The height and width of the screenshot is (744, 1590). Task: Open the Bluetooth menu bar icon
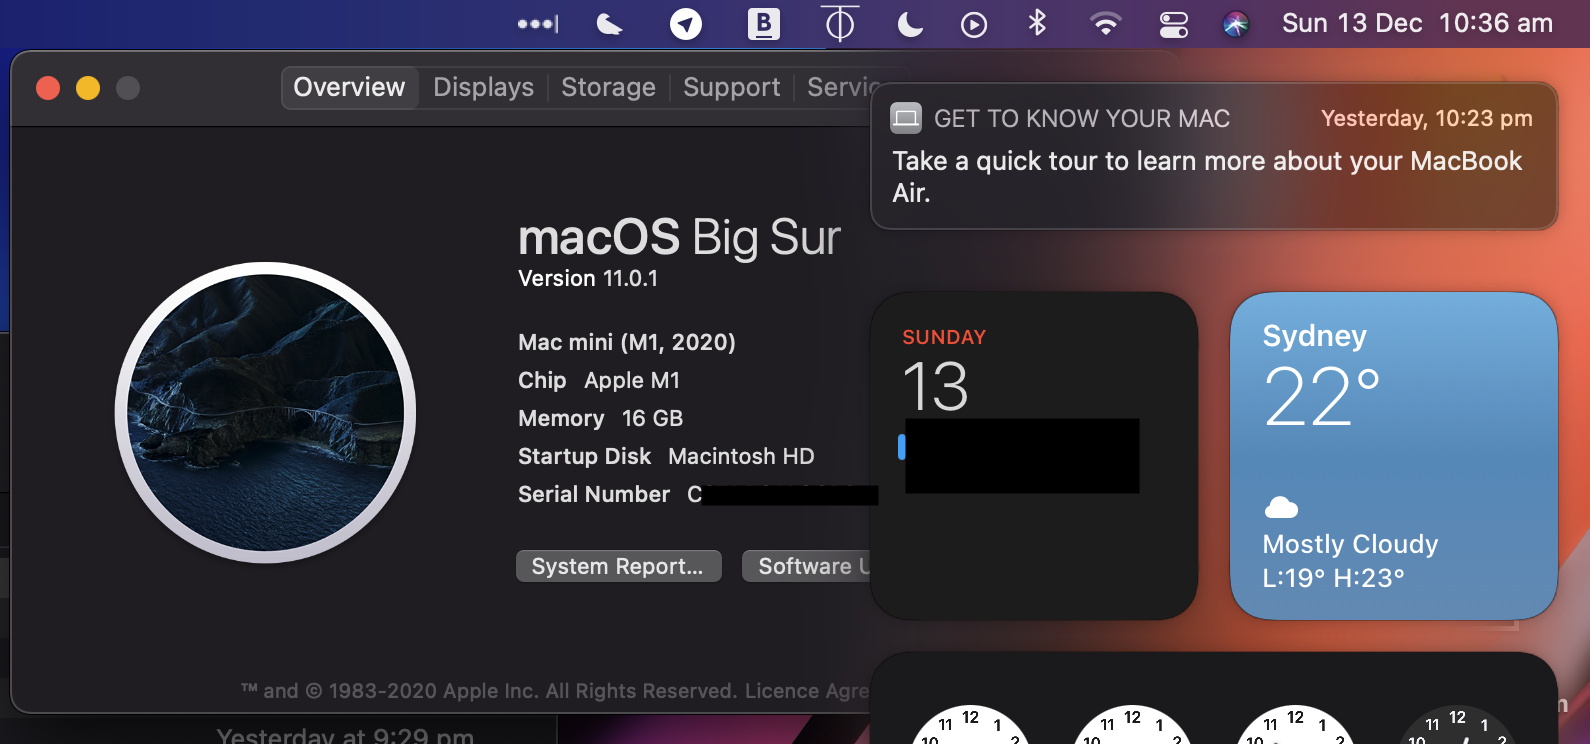(x=1037, y=23)
